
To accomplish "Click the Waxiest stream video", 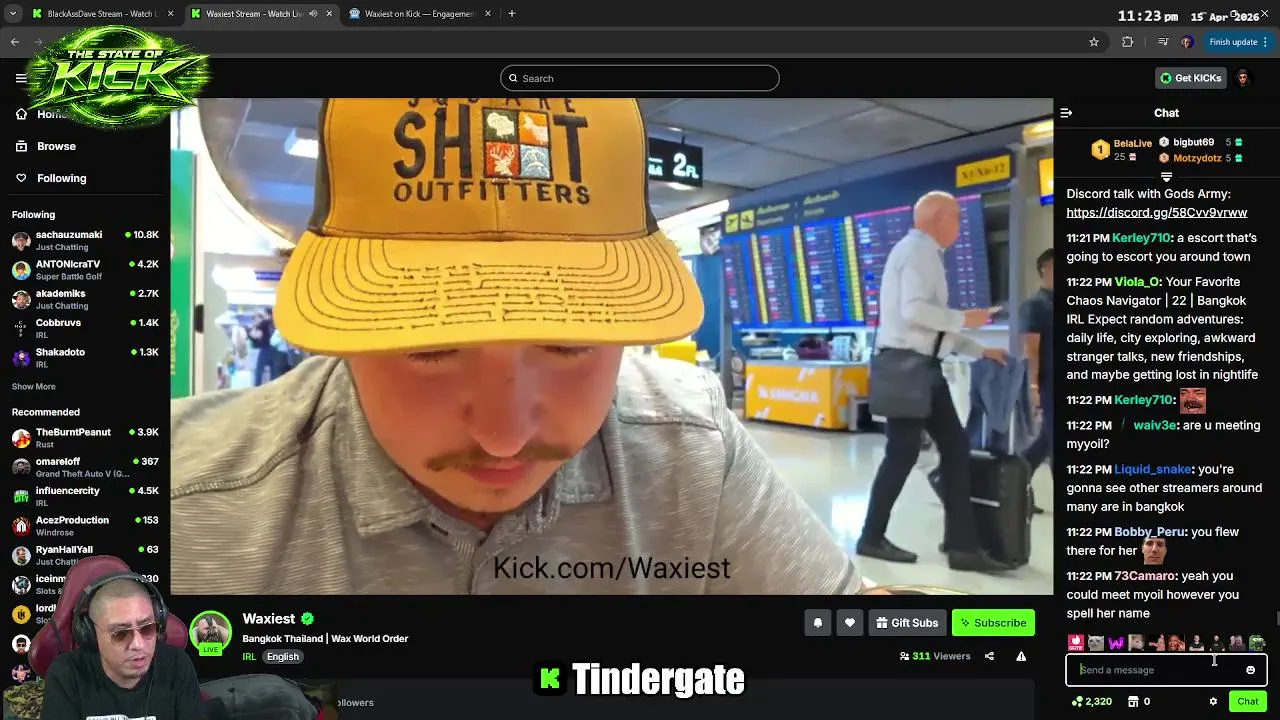I will pyautogui.click(x=611, y=346).
